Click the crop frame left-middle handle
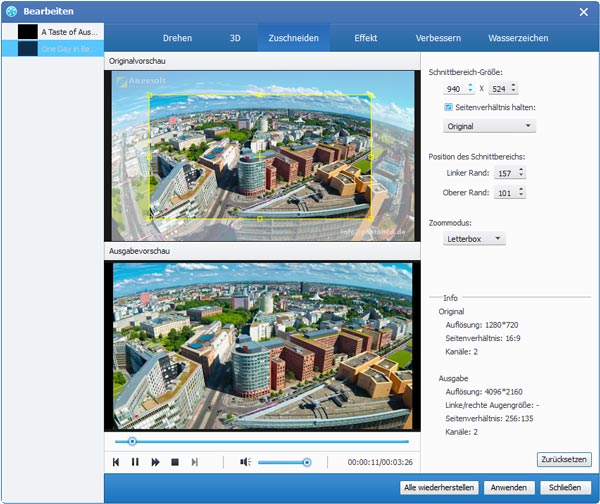 149,157
